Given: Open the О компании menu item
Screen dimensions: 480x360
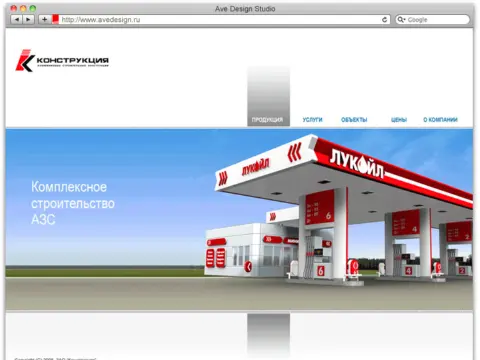Looking at the screenshot, I should tap(440, 119).
